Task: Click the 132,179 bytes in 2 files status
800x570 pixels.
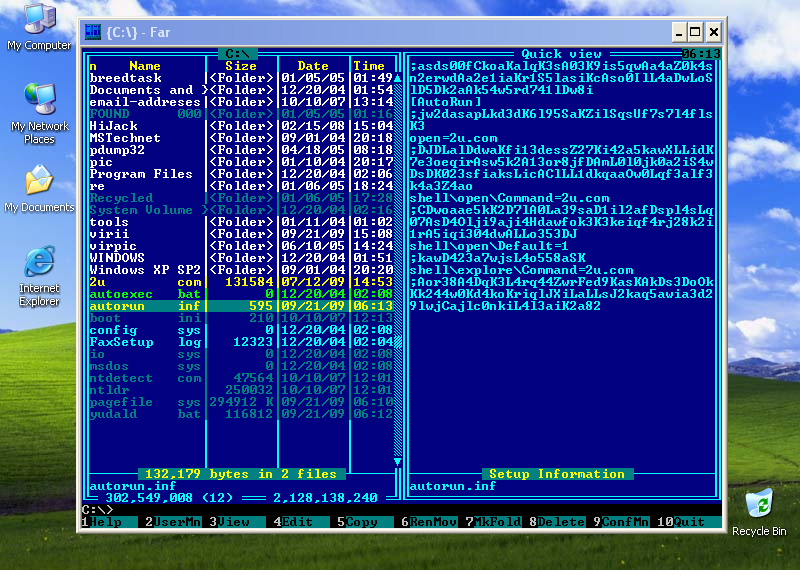Action: coord(241,474)
